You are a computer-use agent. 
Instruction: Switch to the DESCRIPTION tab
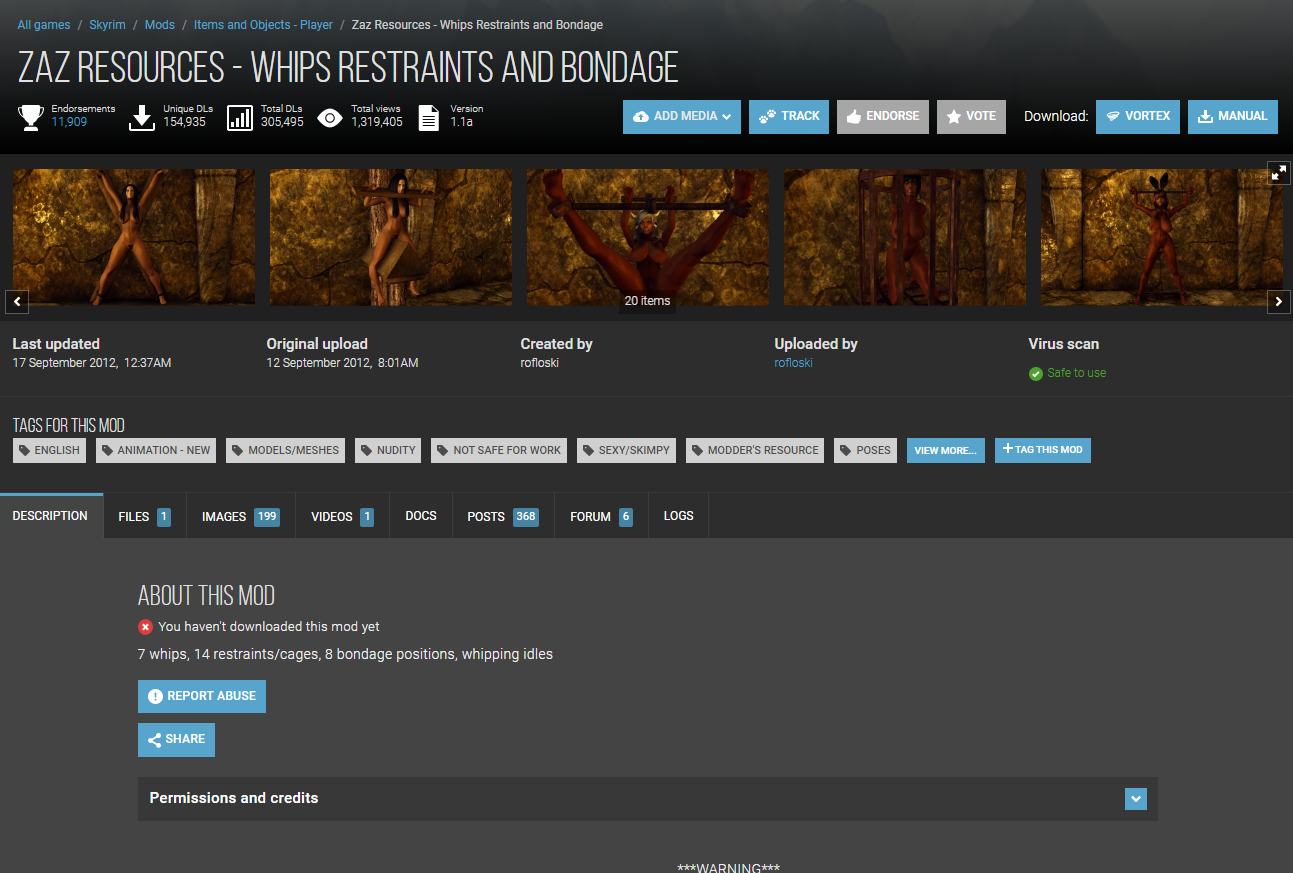pyautogui.click(x=50, y=516)
